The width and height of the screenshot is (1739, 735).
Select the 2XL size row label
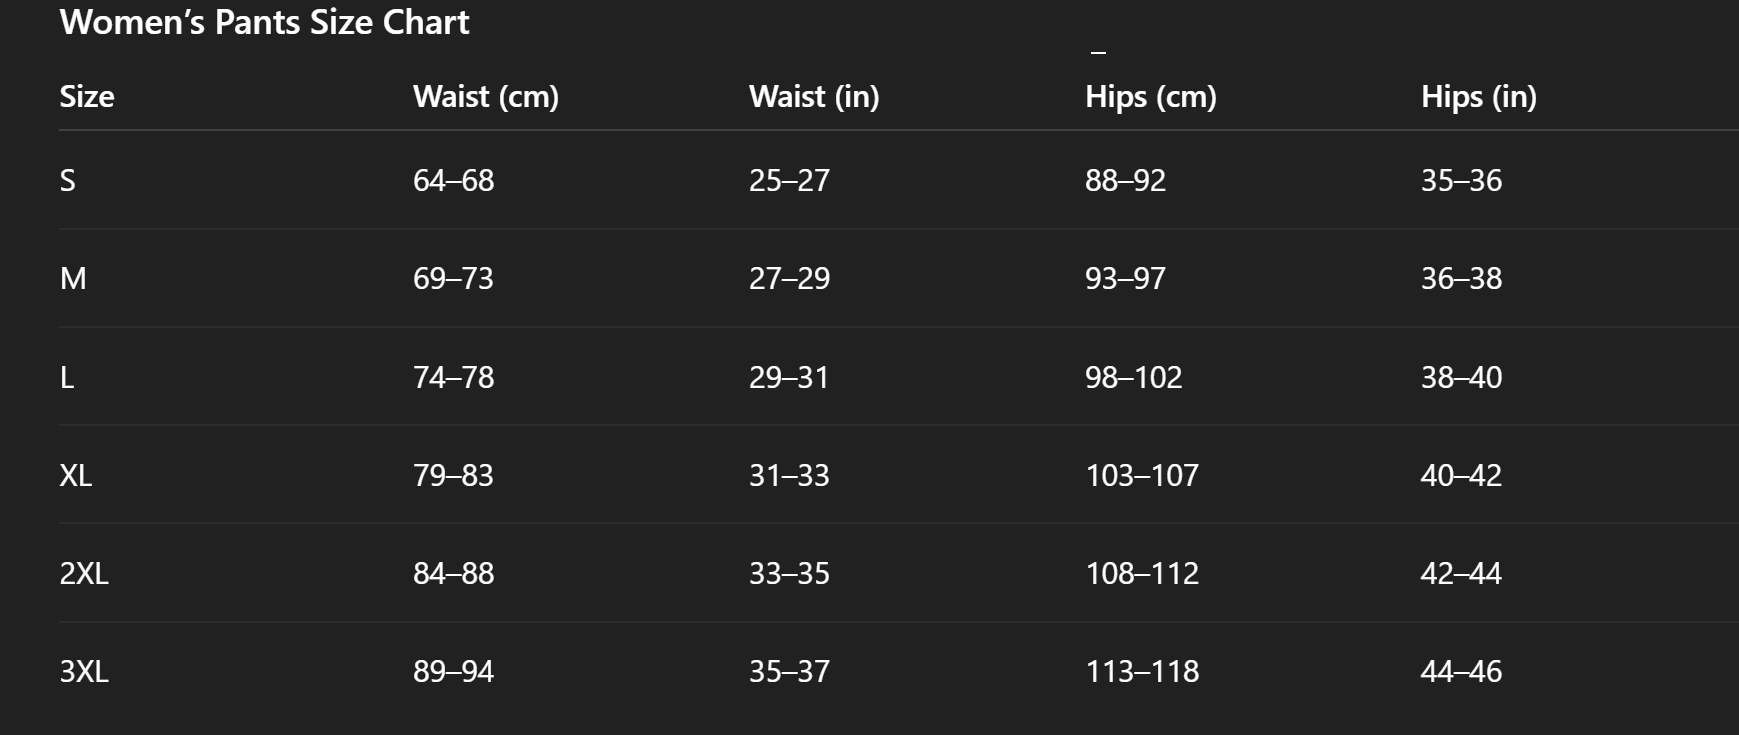84,573
